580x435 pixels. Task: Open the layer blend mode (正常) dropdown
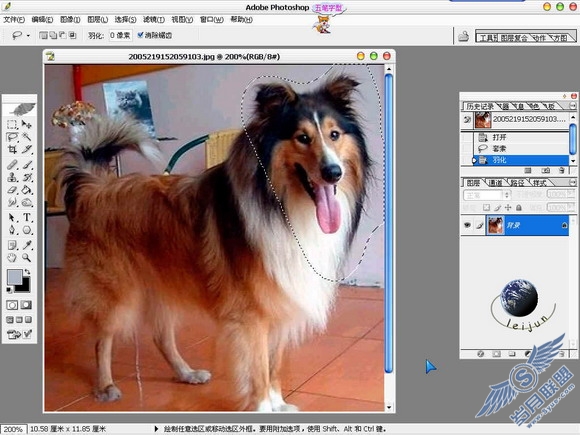point(486,194)
